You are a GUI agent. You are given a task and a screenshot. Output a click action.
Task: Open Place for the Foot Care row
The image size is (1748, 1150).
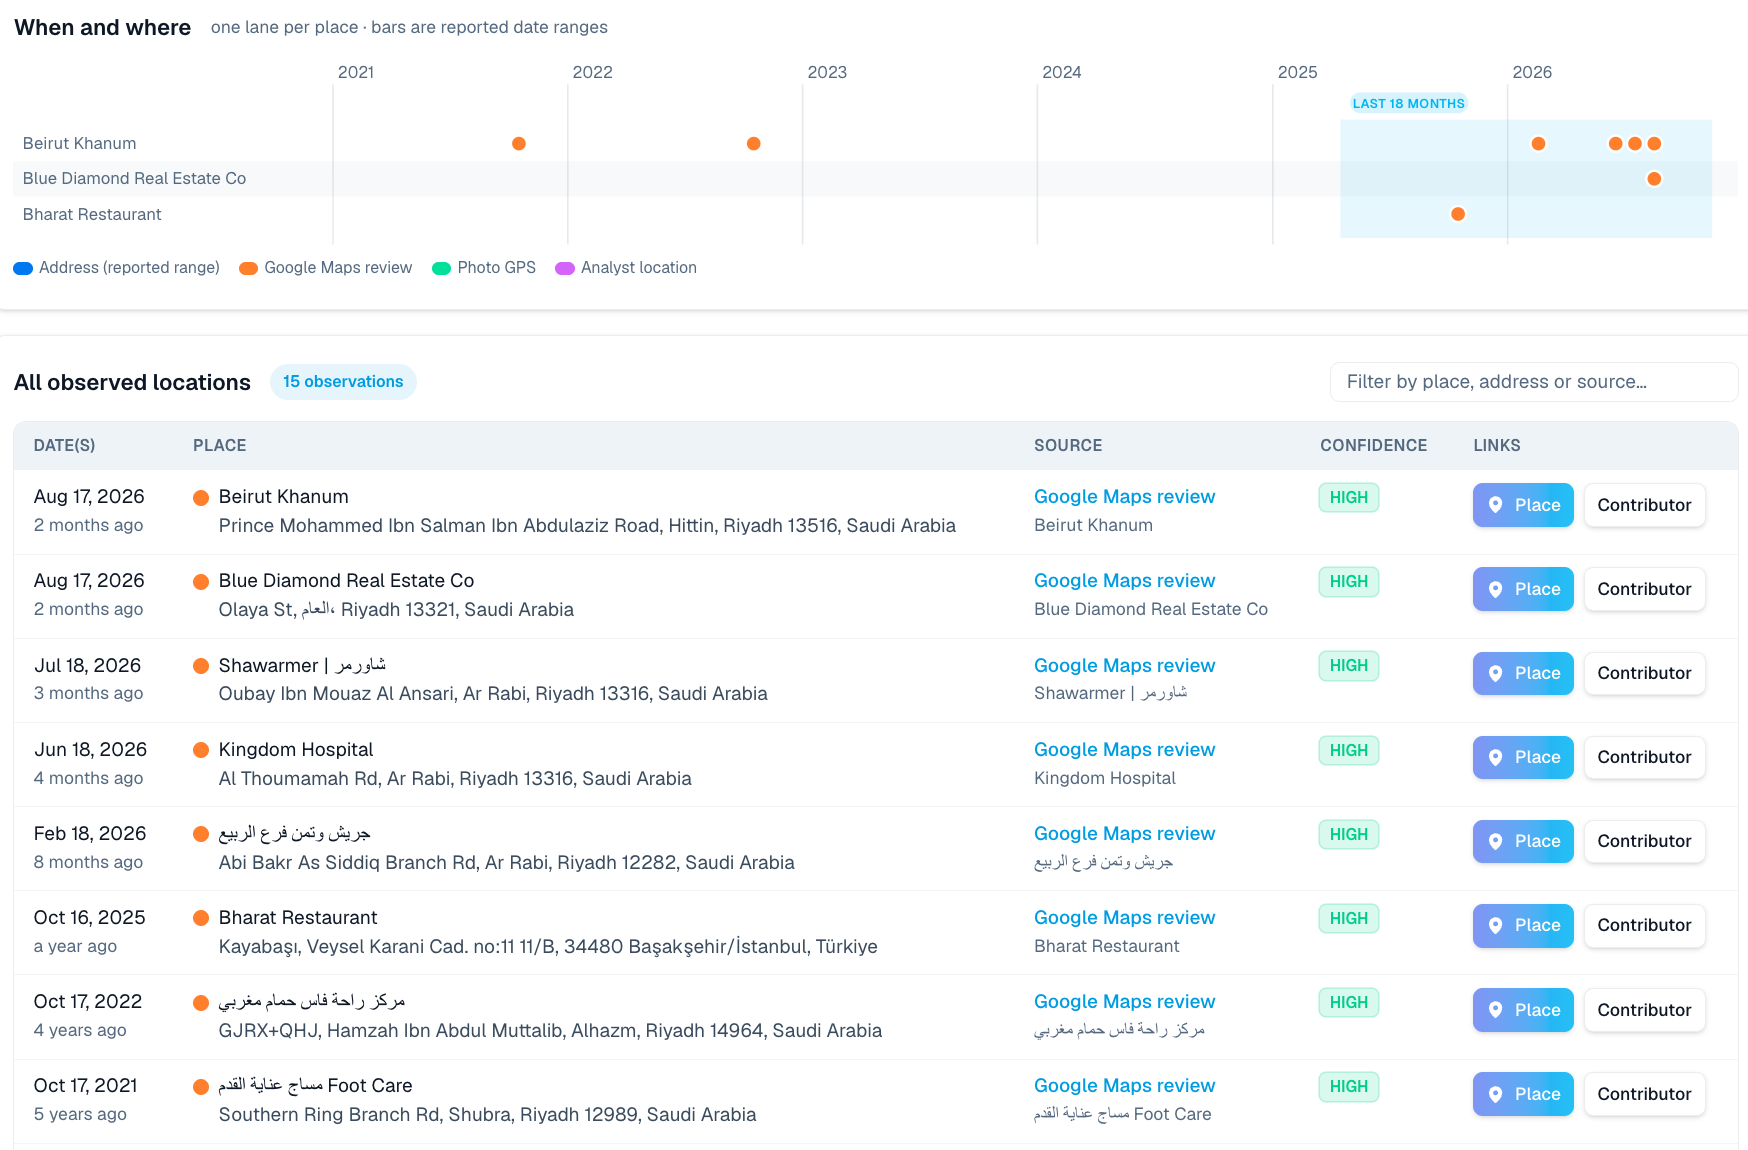[1523, 1094]
